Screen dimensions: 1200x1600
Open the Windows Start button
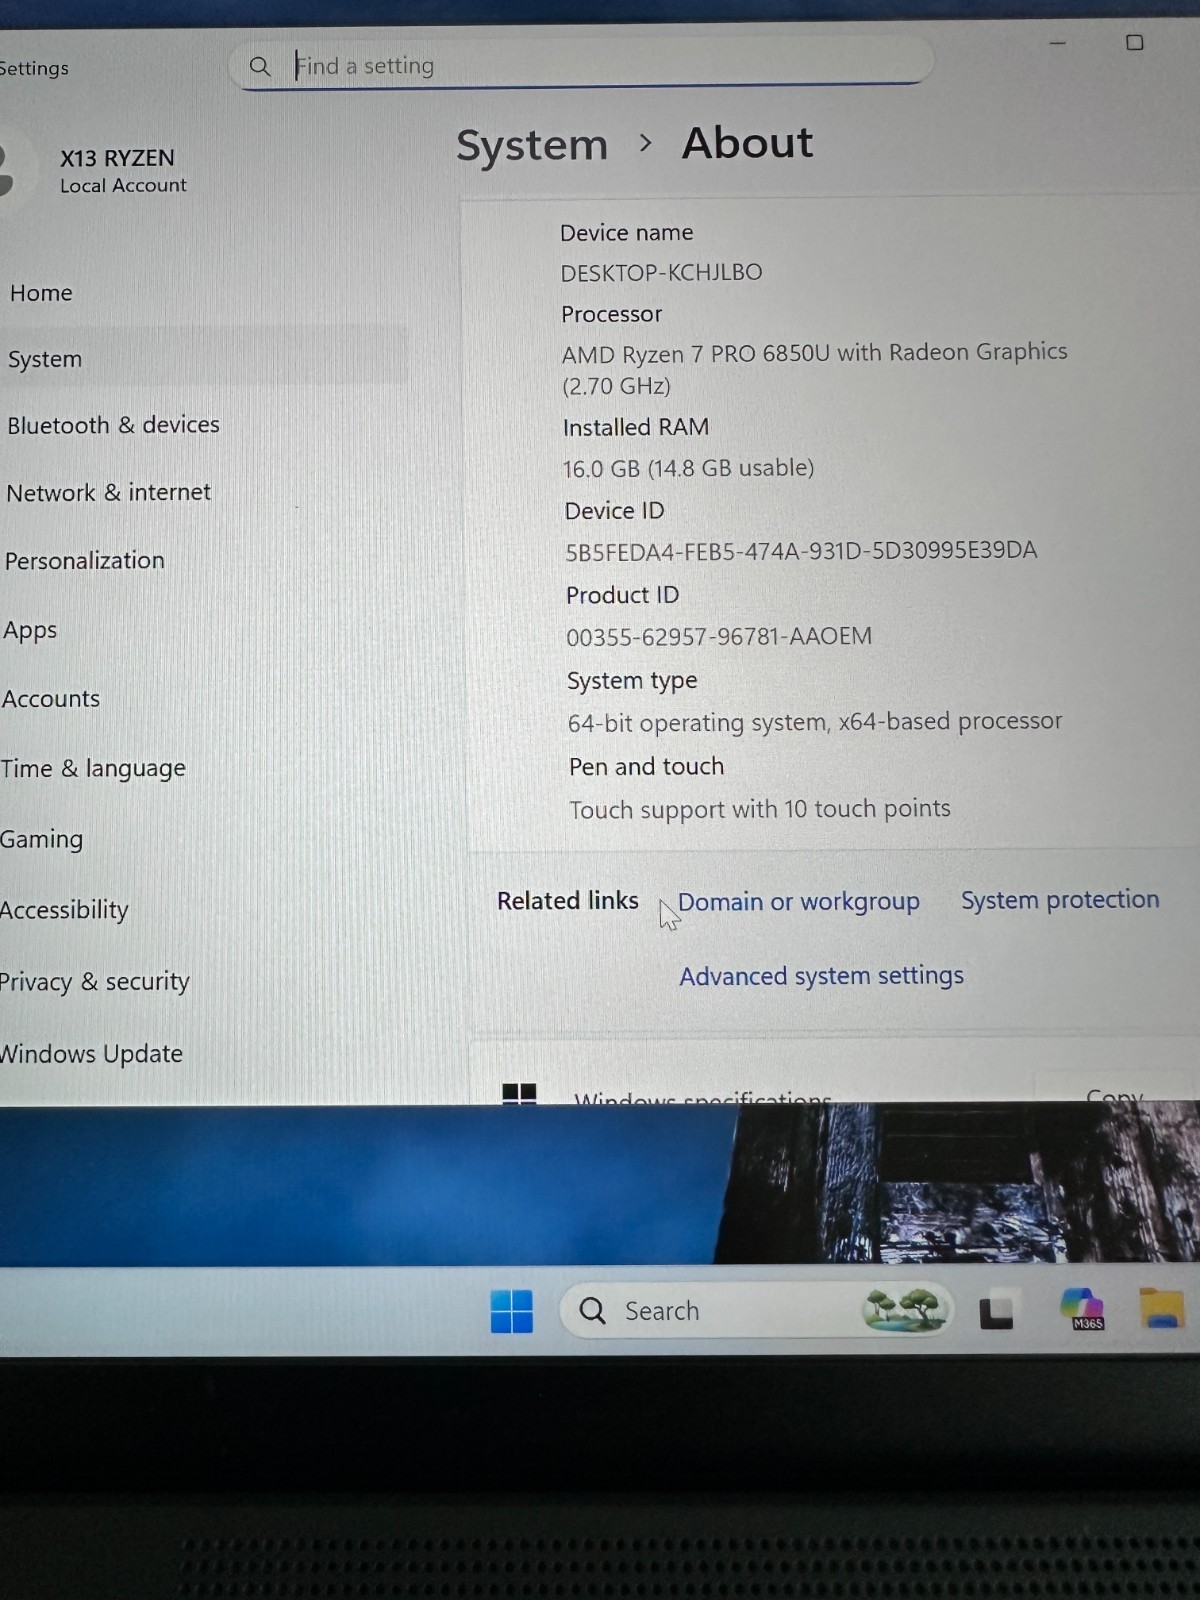click(512, 1311)
